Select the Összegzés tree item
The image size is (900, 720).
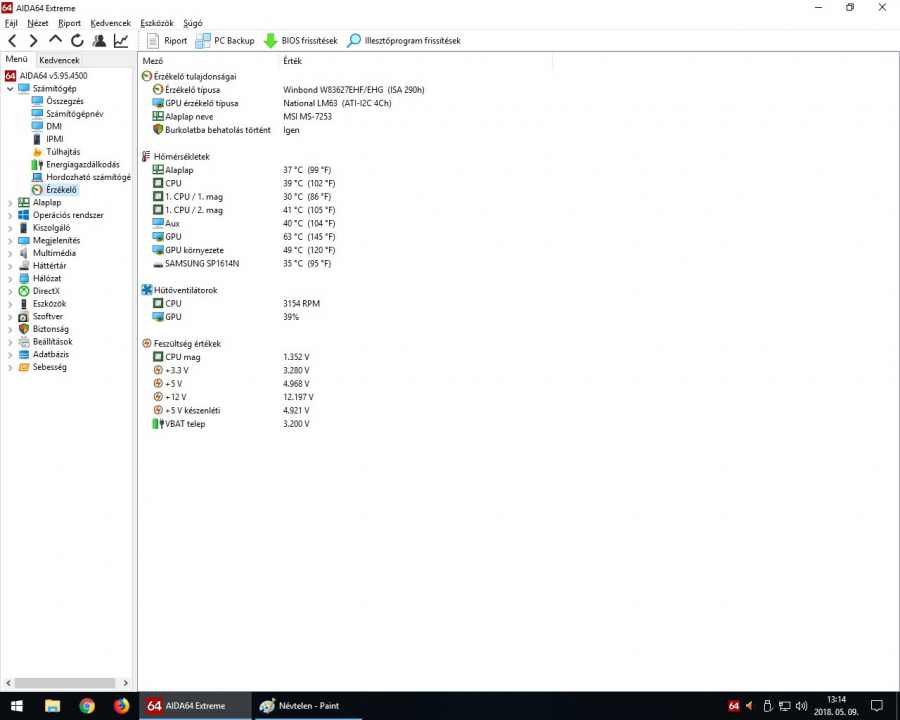[x=58, y=101]
